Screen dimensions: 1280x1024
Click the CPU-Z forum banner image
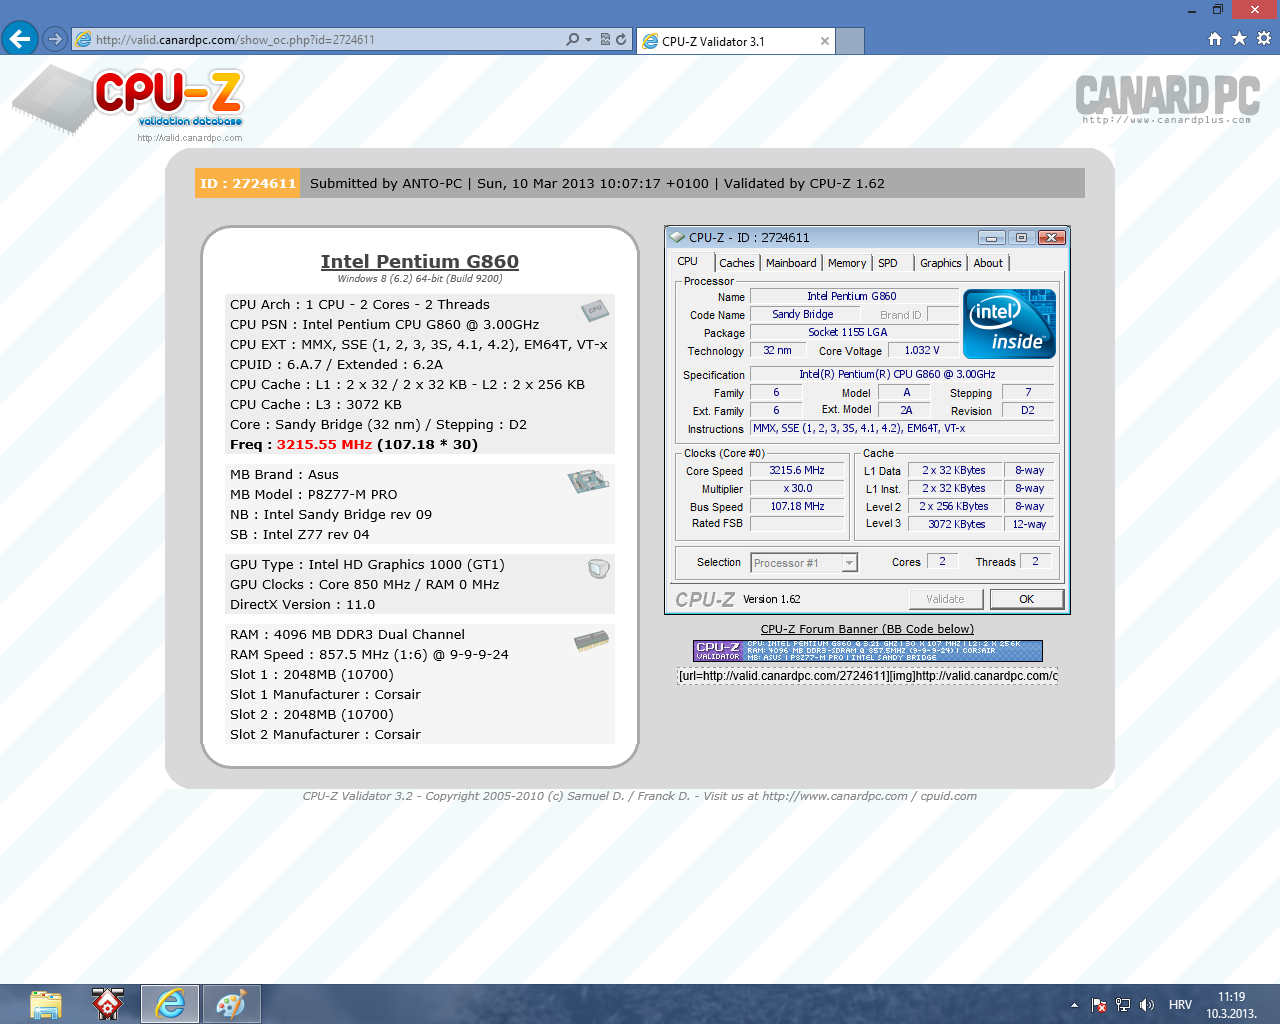pyautogui.click(x=868, y=651)
